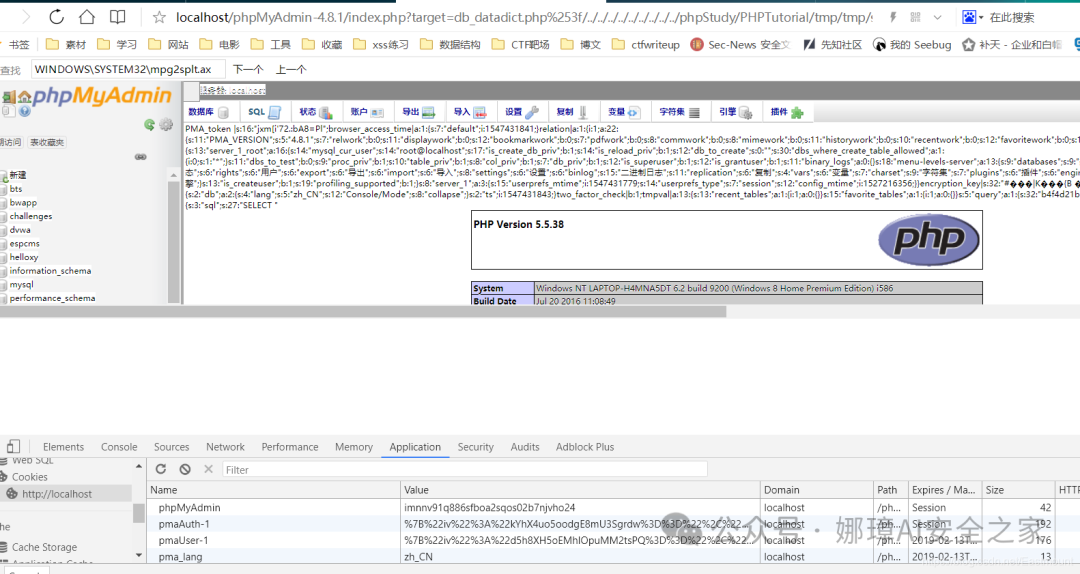The image size is (1080, 574).
Task: Open the 设置 settings tab
Action: pos(521,112)
